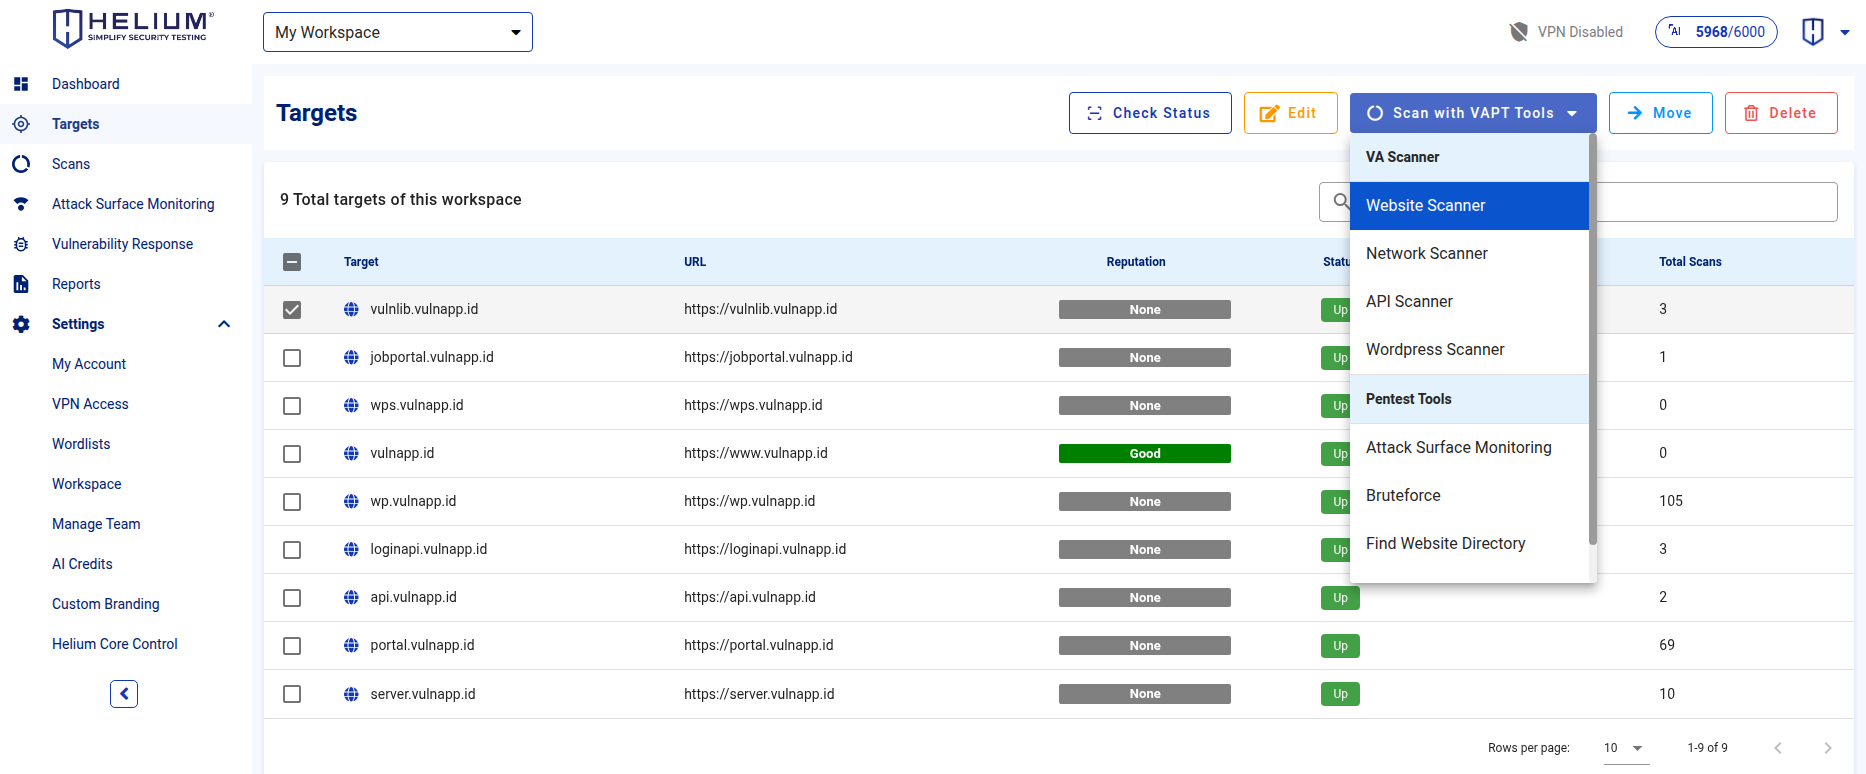1866x774 pixels.
Task: Click the globe icon next to vulnlib.vulnapp.id
Action: pos(351,310)
